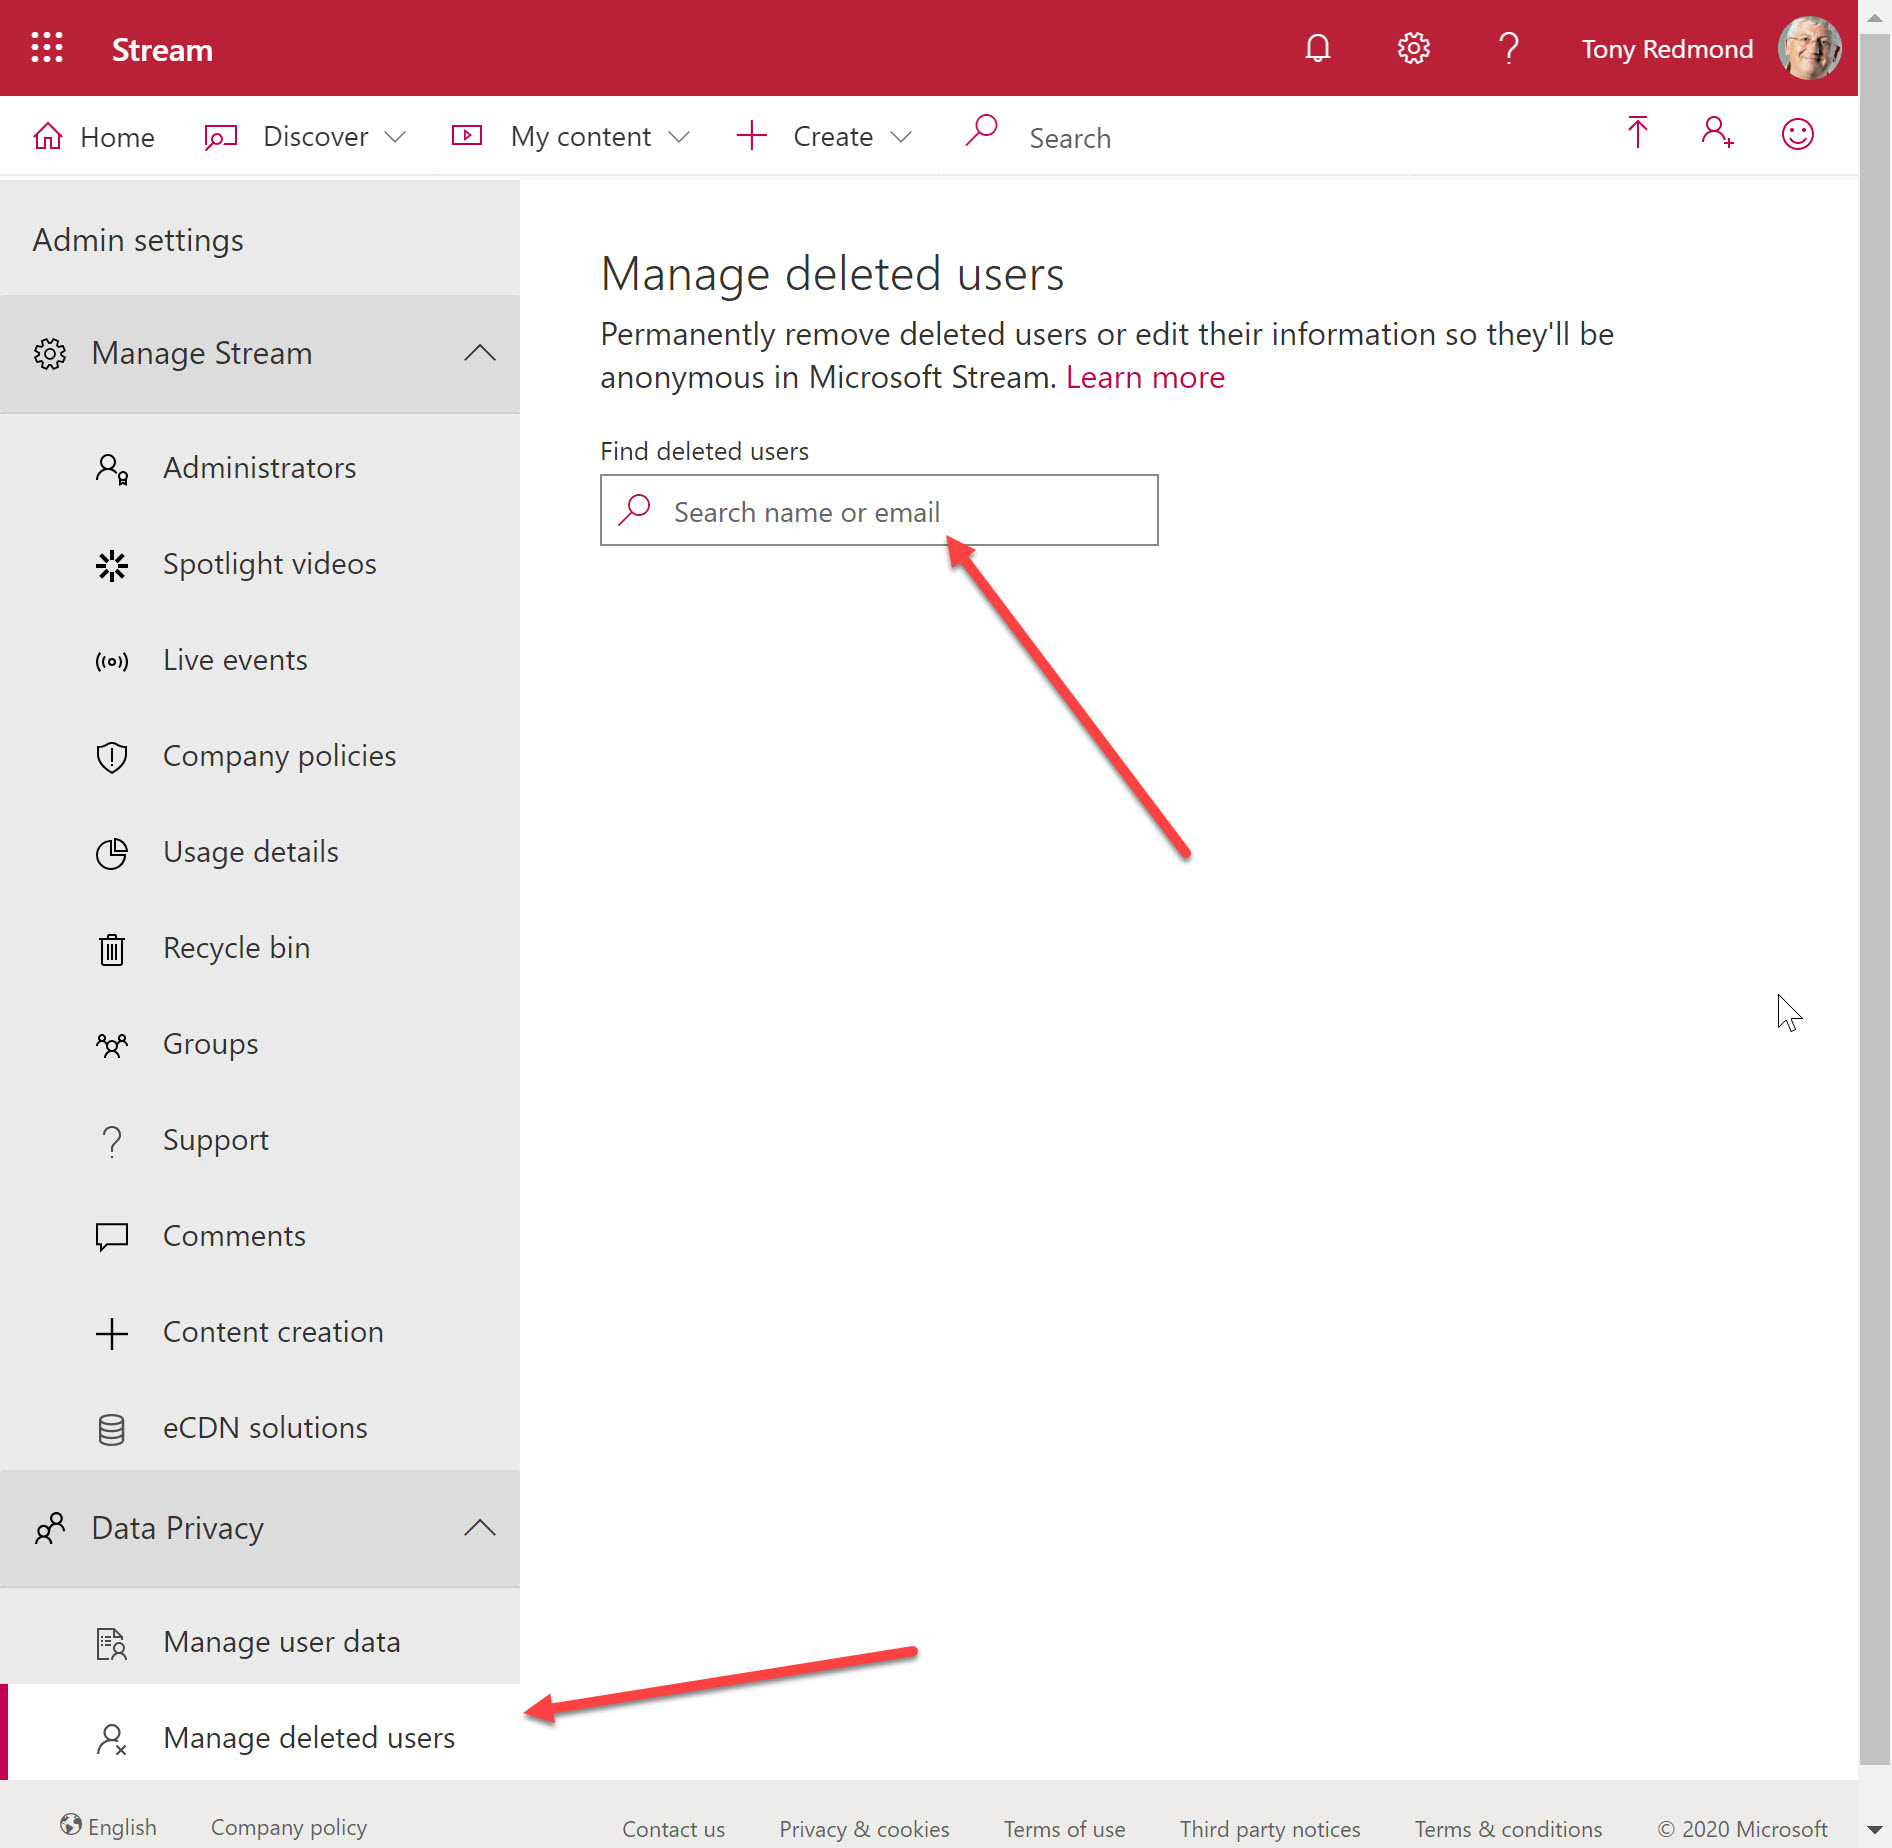The width and height of the screenshot is (1892, 1848).
Task: Open Company policy footer link
Action: click(x=289, y=1827)
